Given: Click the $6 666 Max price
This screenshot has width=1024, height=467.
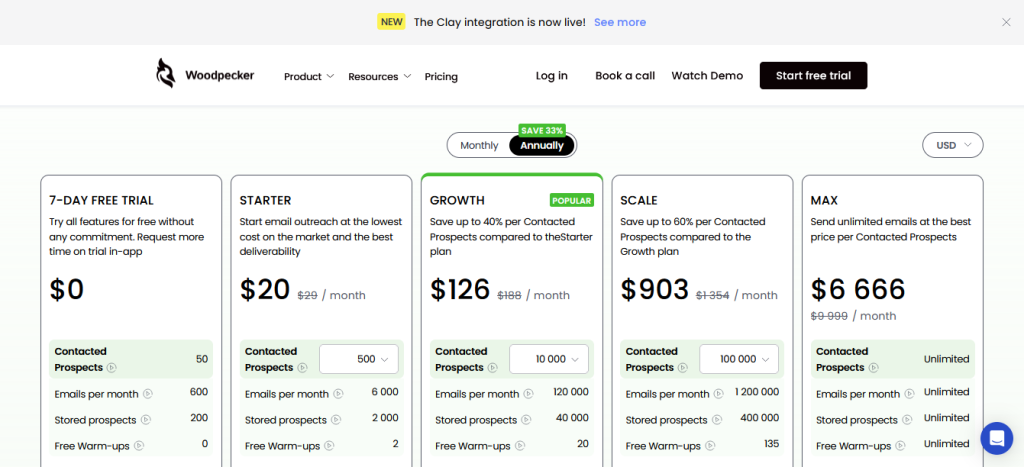Looking at the screenshot, I should tap(858, 289).
